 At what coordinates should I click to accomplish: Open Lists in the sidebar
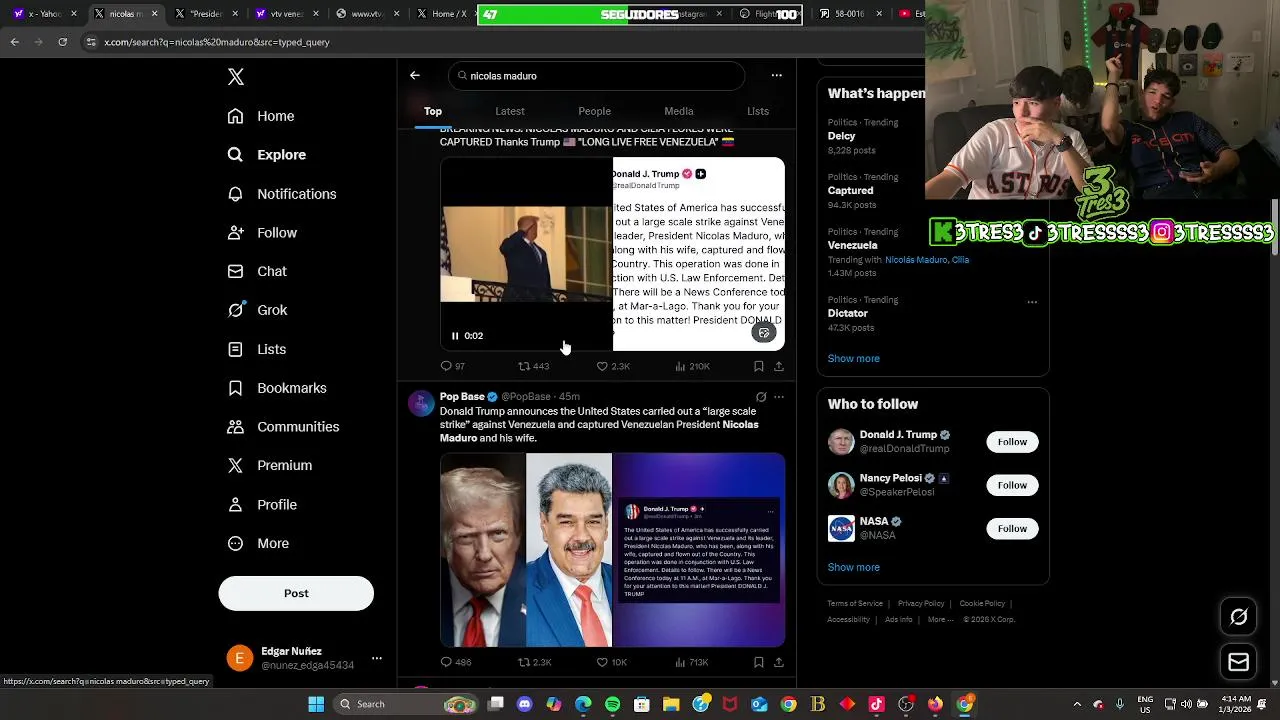tap(257, 349)
